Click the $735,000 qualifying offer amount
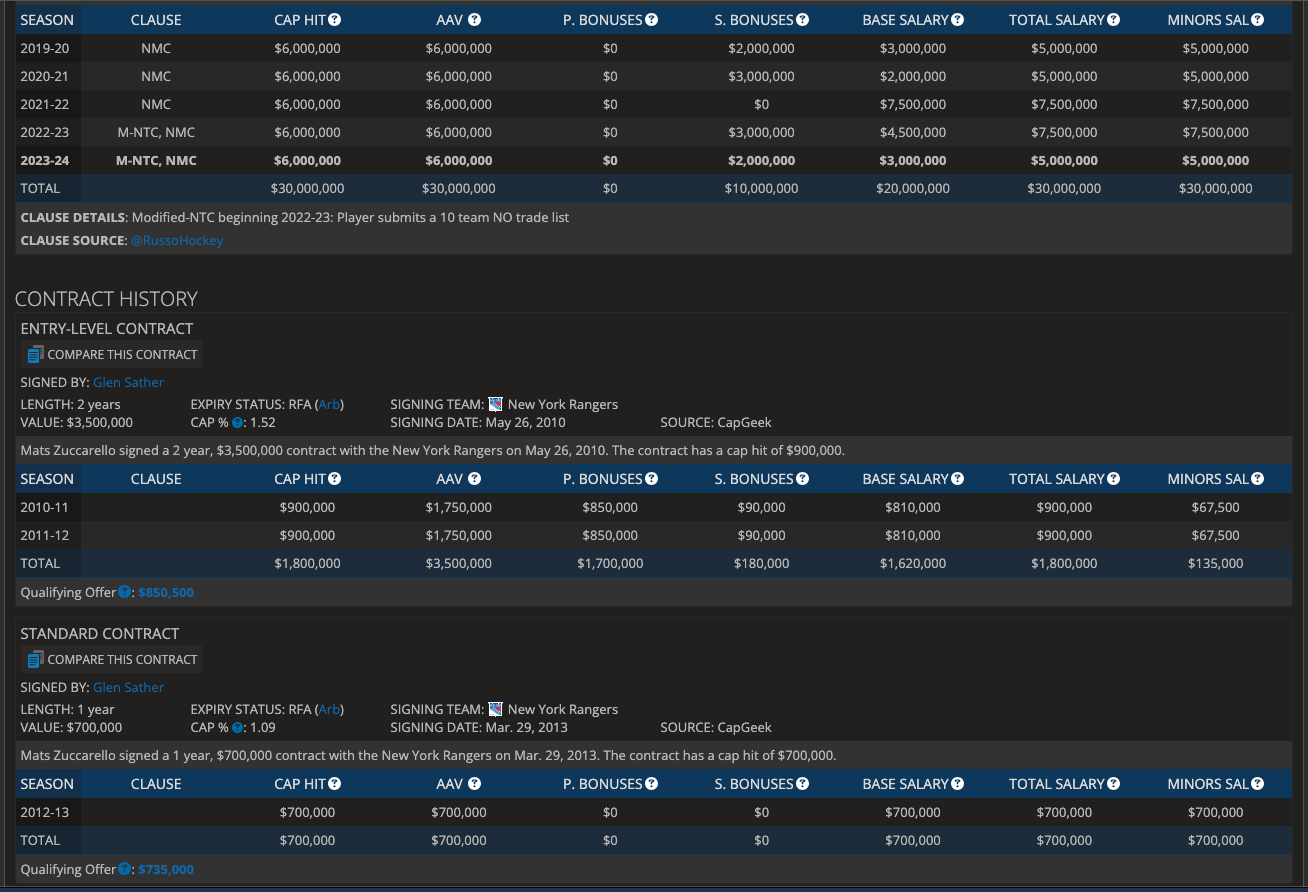1308x892 pixels. pyautogui.click(x=166, y=869)
